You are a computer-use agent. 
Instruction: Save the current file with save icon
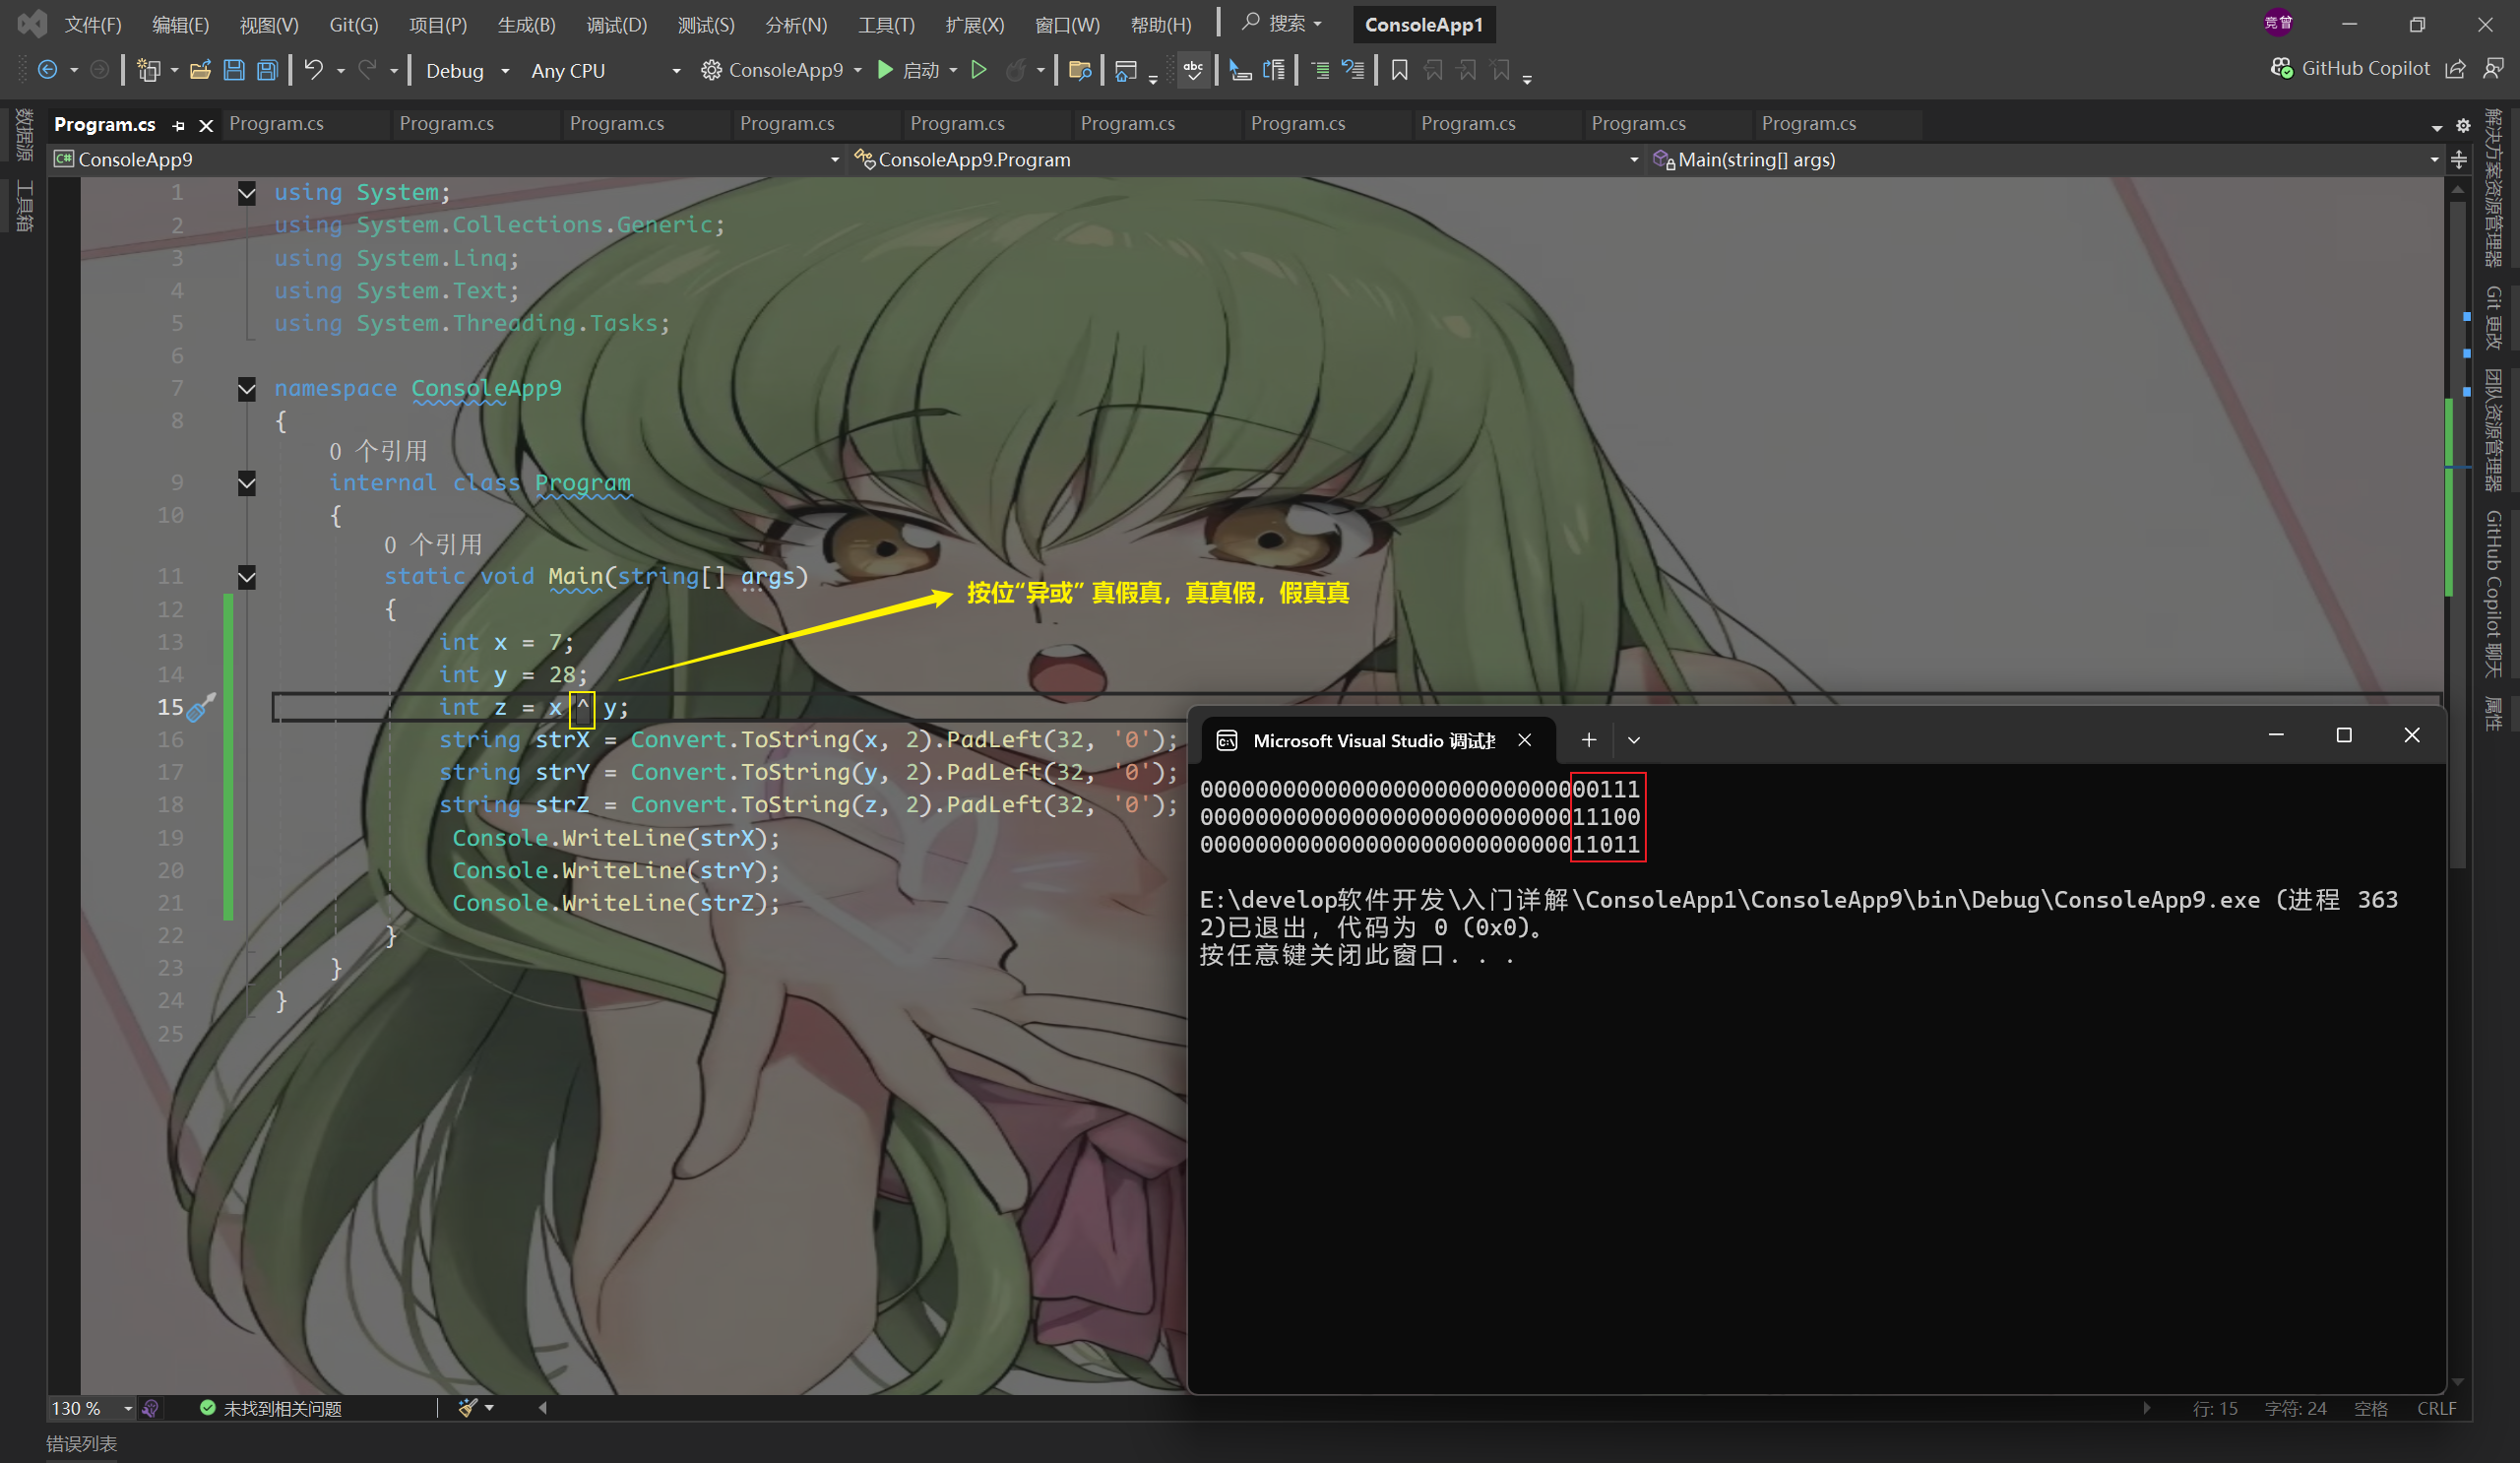234,70
